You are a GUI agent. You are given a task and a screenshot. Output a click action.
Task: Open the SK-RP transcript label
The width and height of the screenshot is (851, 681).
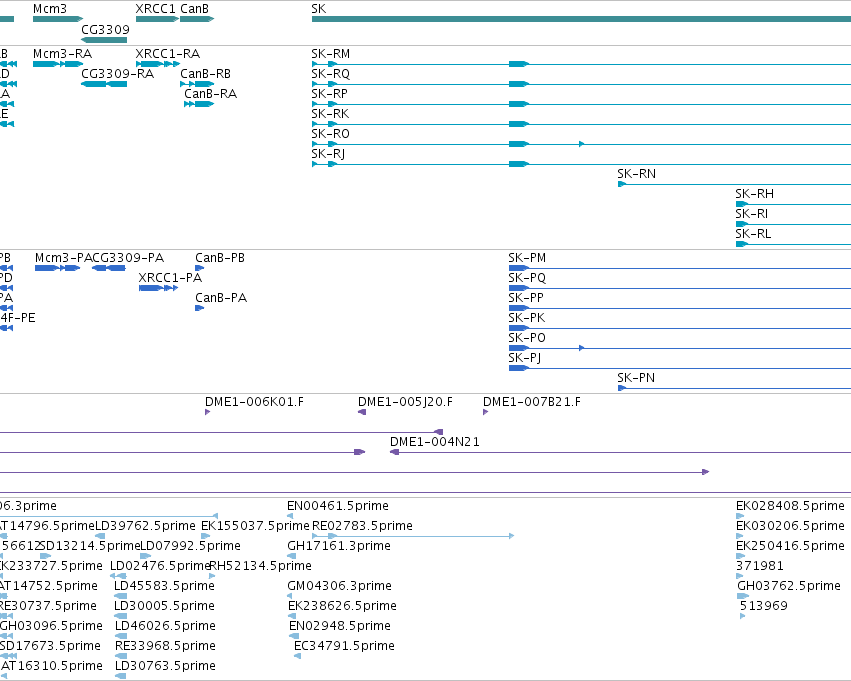click(329, 93)
